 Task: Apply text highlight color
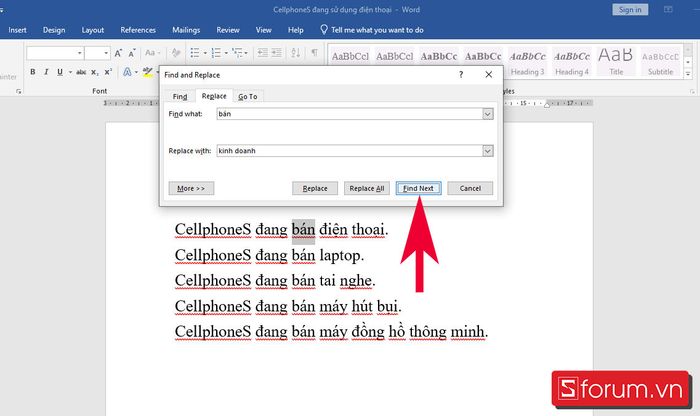tap(147, 72)
